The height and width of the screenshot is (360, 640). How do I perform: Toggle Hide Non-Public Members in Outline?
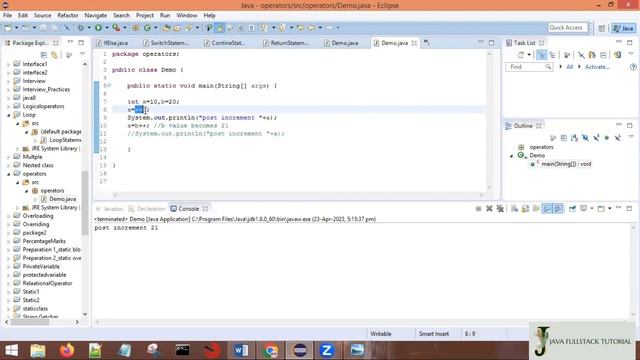pos(607,138)
